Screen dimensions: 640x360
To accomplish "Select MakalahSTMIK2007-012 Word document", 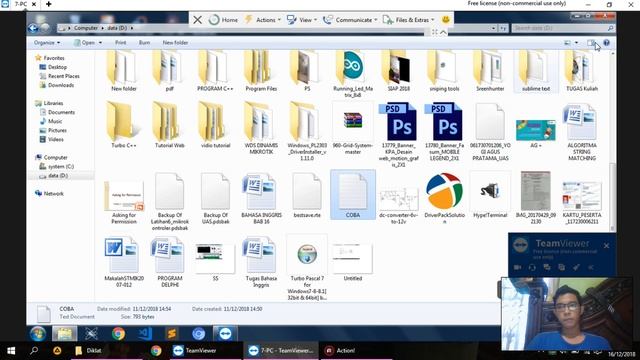I will click(124, 262).
